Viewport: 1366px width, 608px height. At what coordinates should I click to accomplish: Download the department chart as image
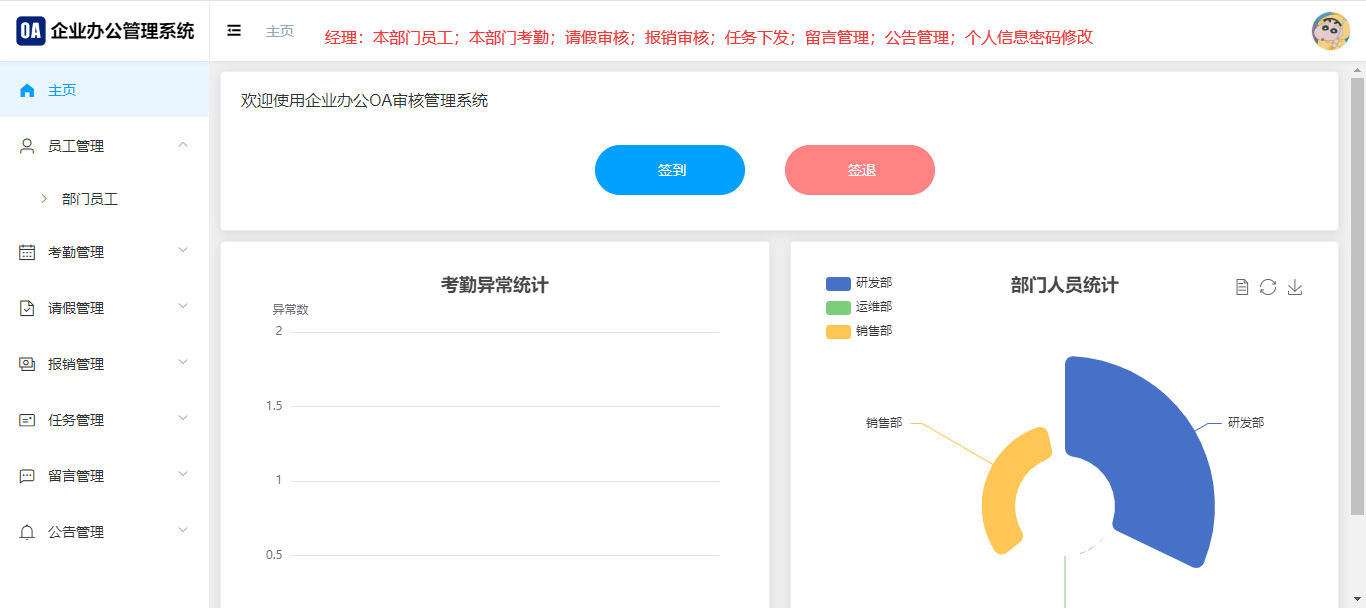pyautogui.click(x=1295, y=287)
